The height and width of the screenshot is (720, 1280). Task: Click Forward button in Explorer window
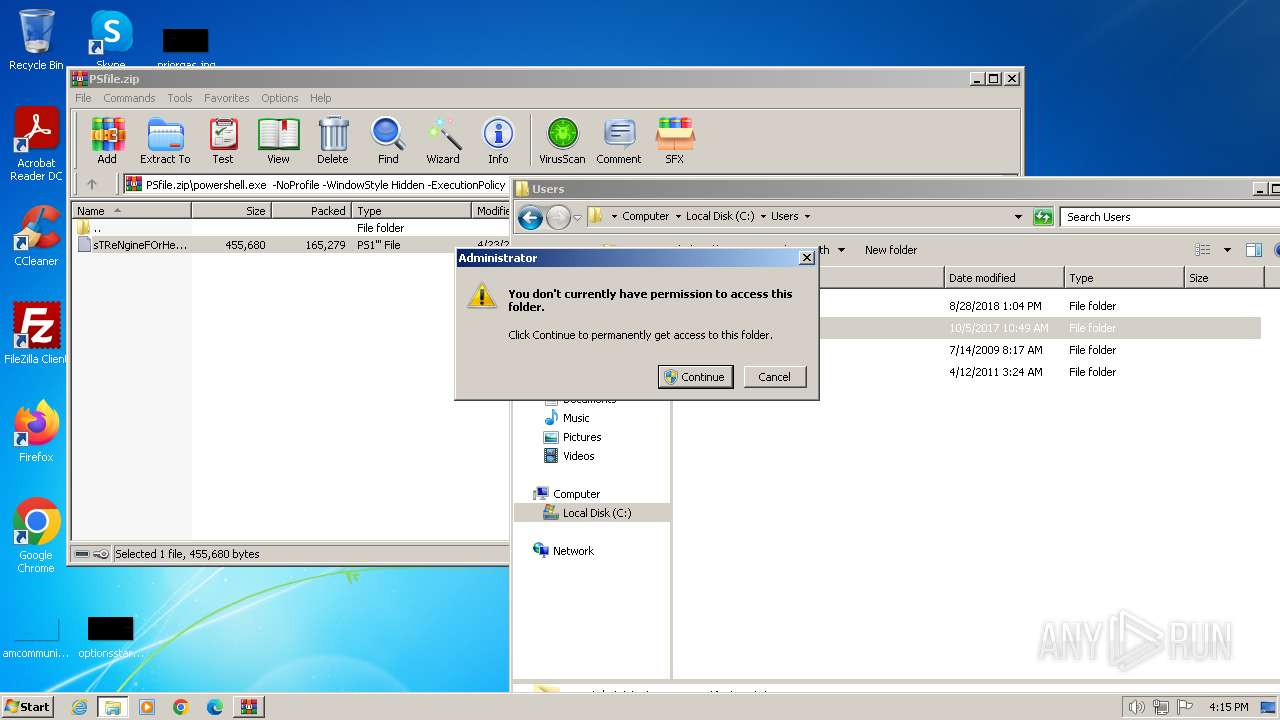(x=558, y=217)
